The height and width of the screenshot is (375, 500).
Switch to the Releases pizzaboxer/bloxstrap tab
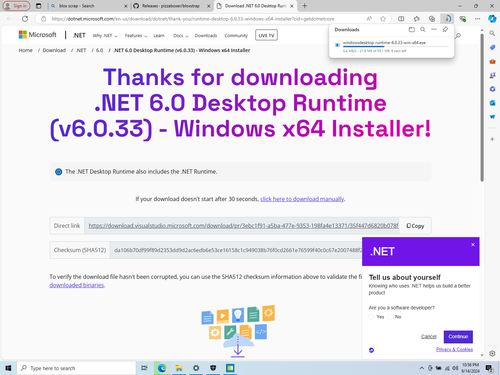tap(171, 6)
